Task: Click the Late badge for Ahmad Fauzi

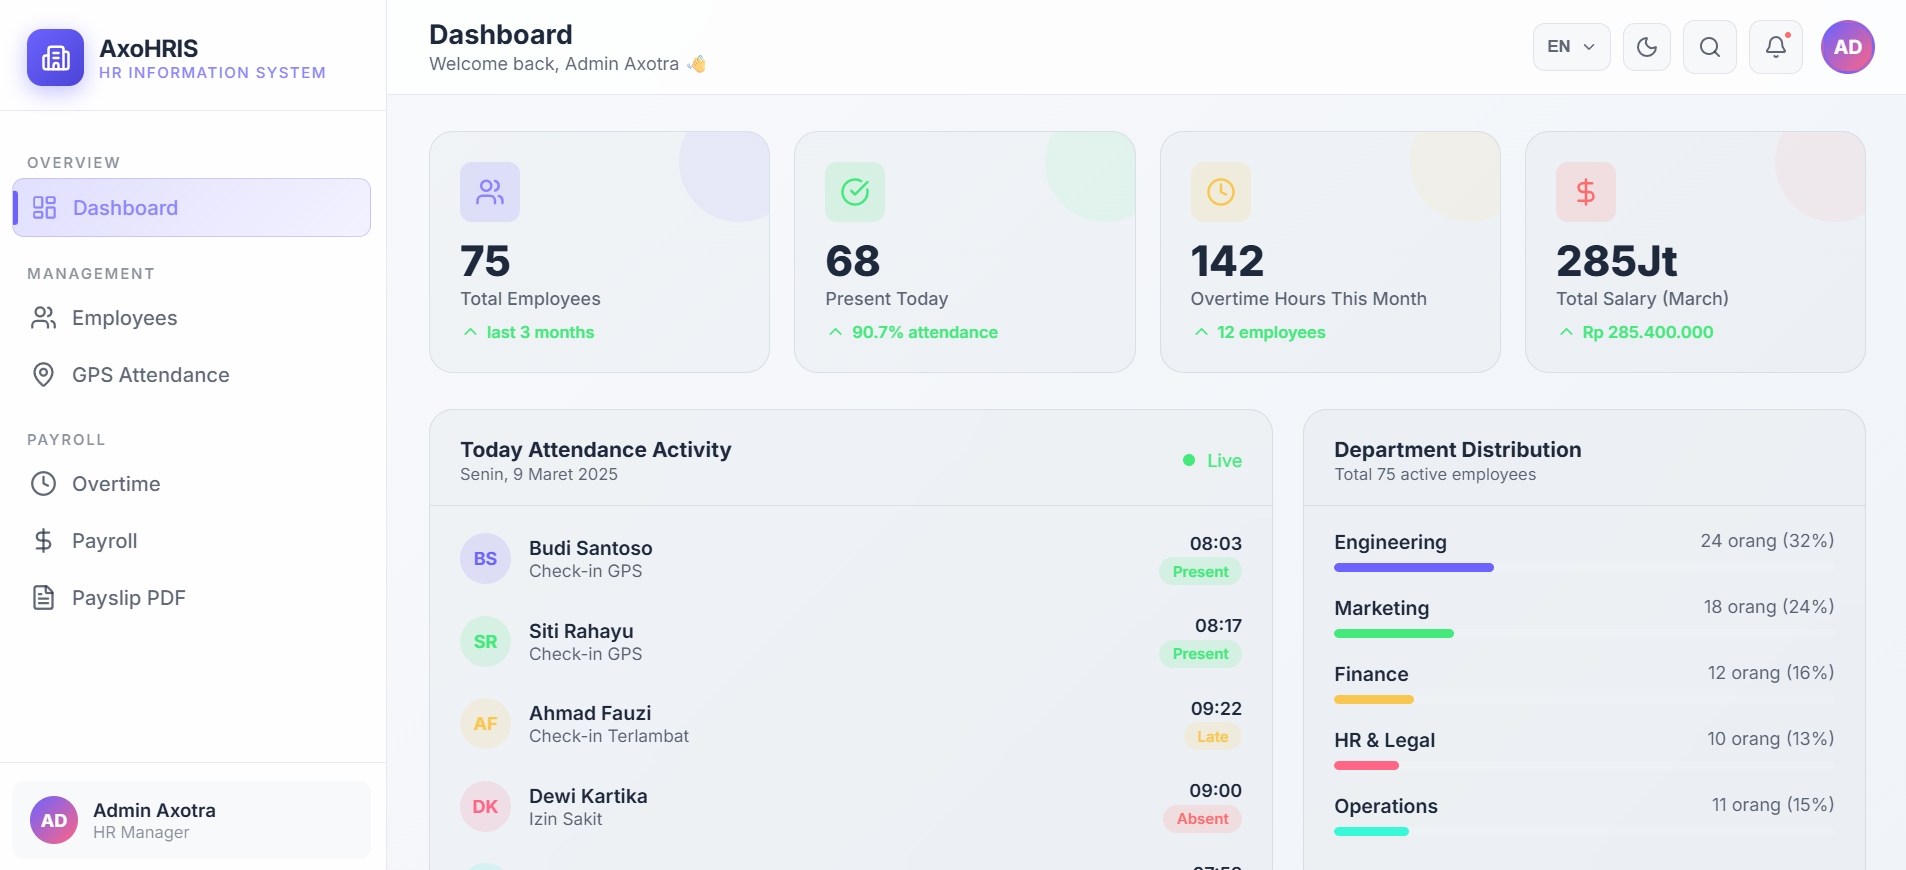Action: 1212,737
